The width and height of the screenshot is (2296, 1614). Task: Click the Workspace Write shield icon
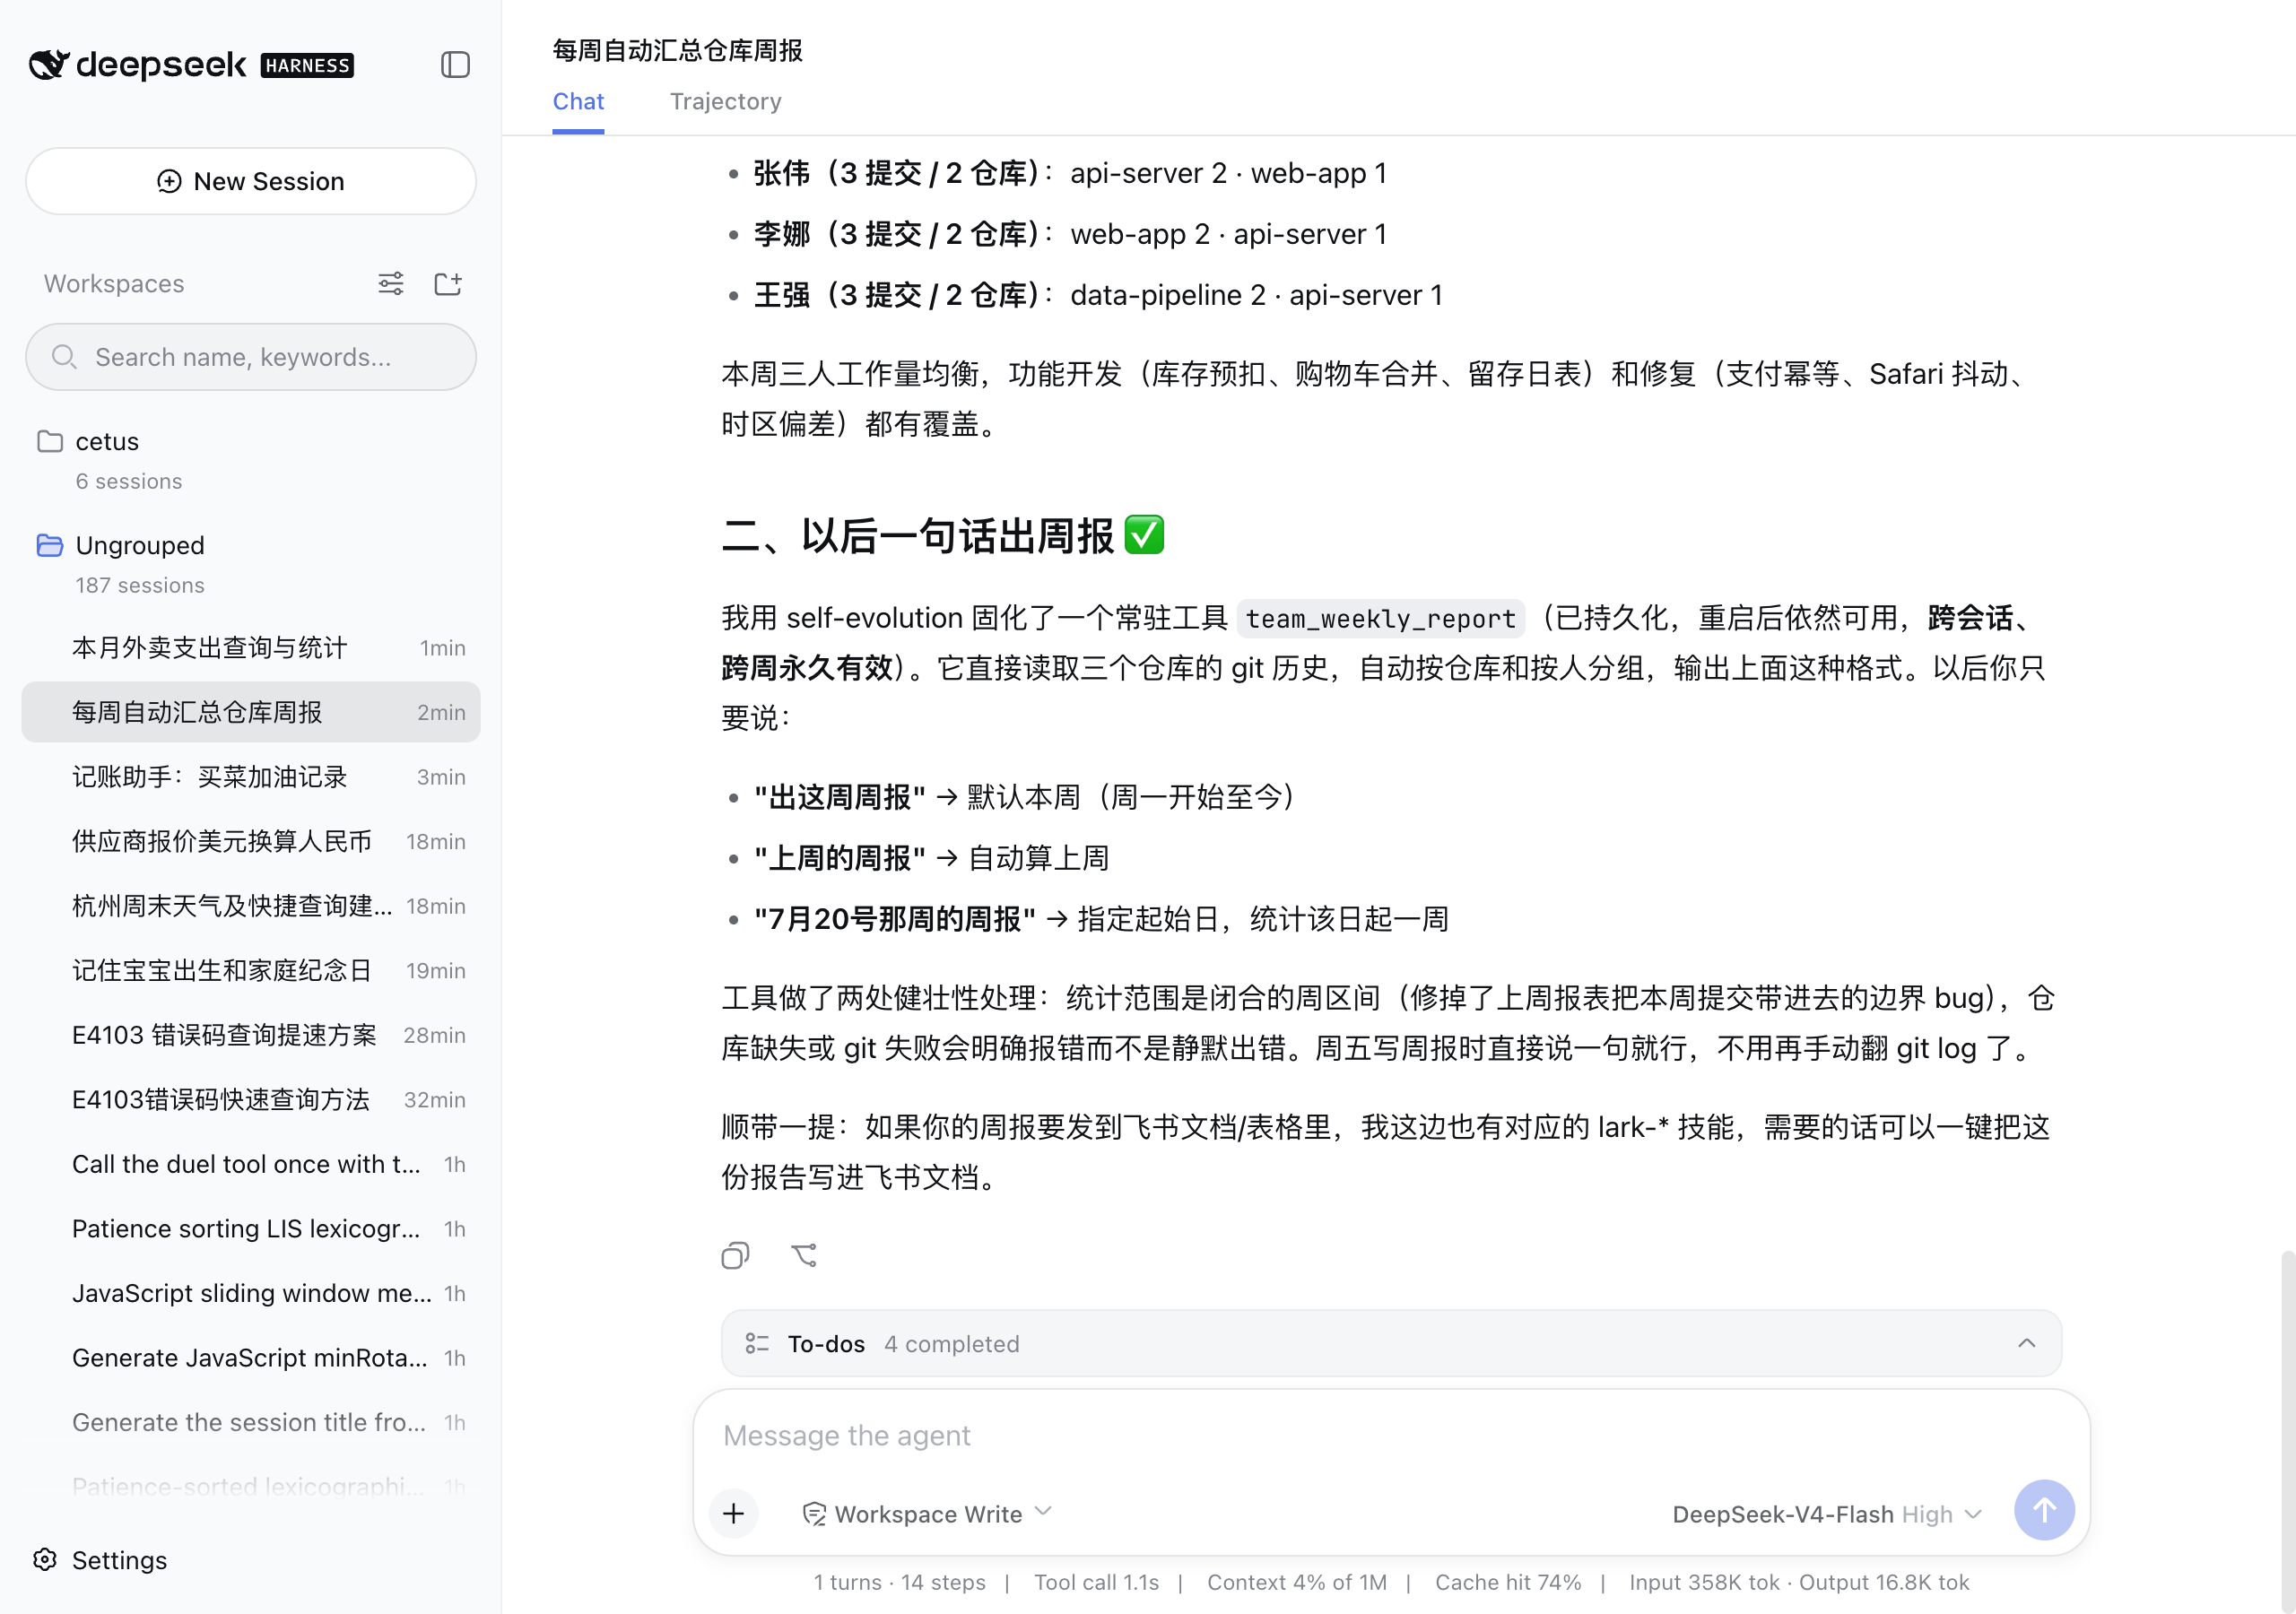tap(814, 1514)
